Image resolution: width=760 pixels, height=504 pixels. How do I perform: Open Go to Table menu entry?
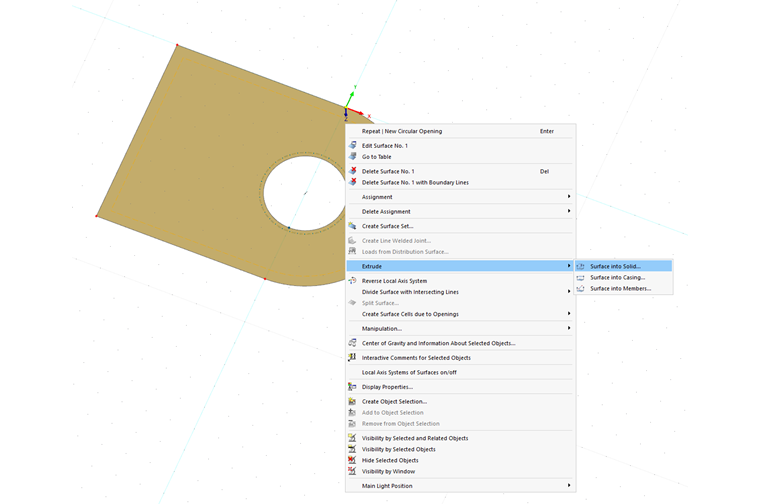(460, 157)
